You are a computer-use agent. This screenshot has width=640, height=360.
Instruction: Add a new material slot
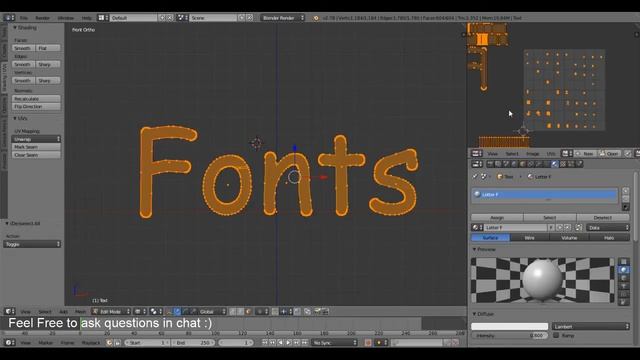[625, 191]
